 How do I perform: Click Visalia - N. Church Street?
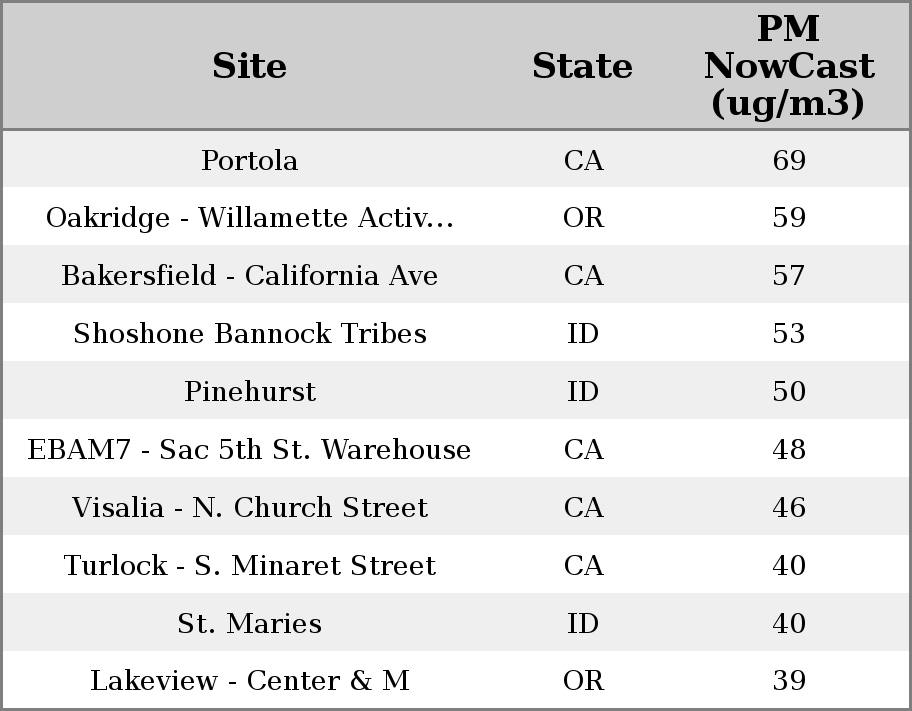point(249,508)
